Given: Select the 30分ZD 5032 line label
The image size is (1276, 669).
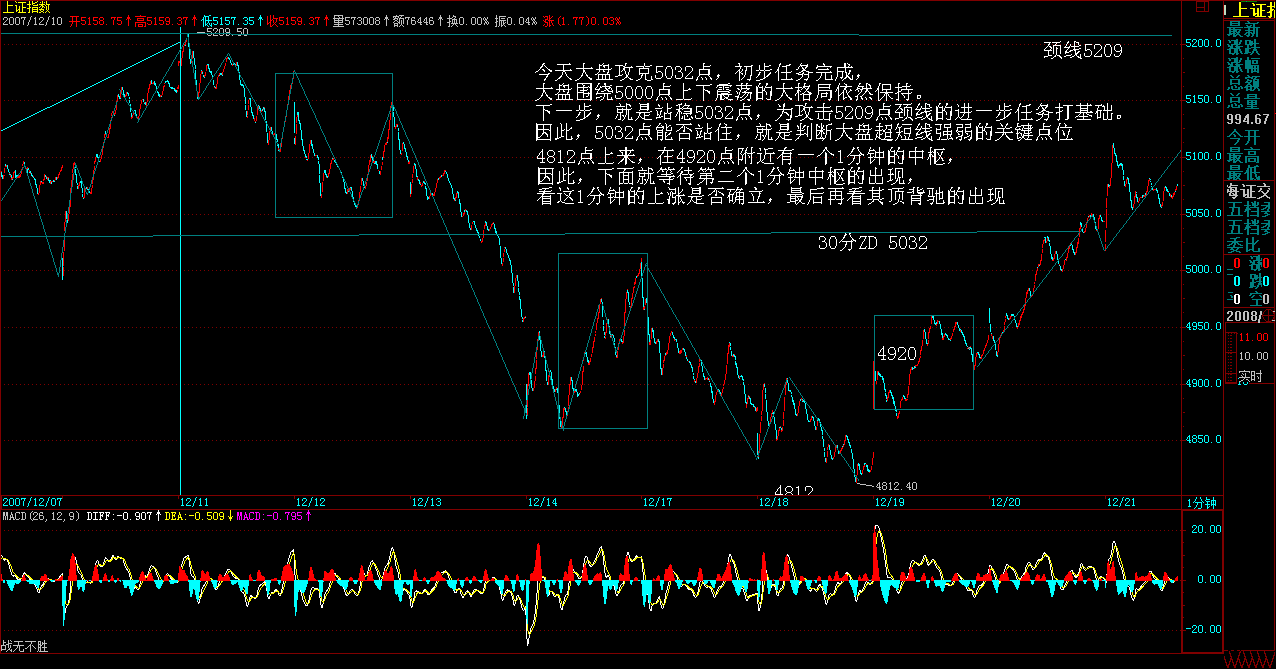Looking at the screenshot, I should [x=872, y=243].
